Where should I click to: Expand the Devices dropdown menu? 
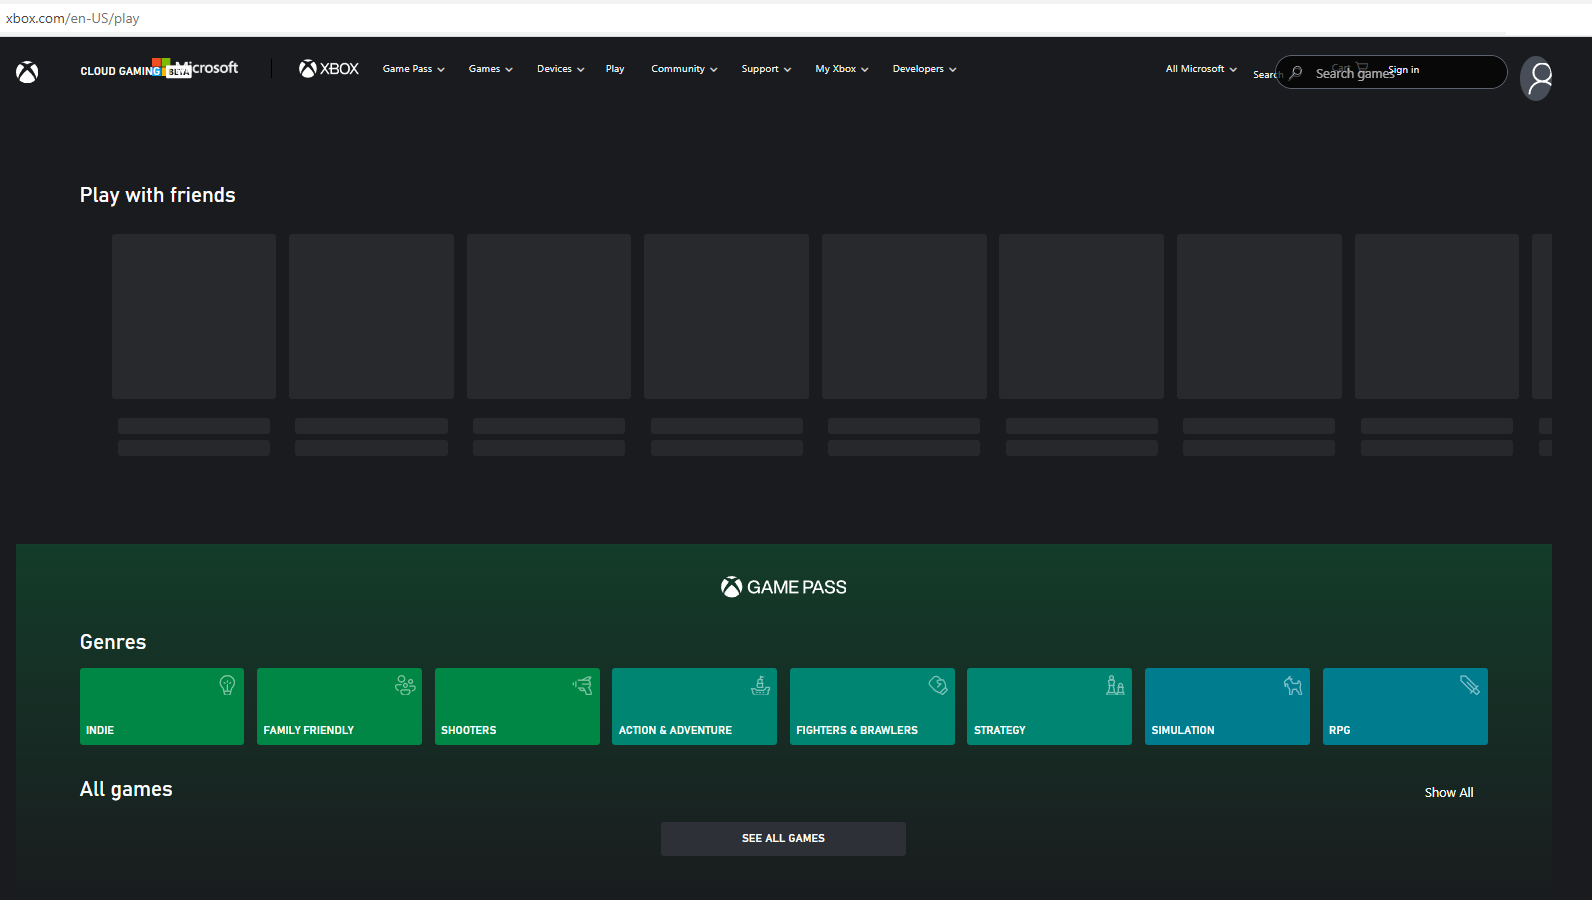coord(561,69)
